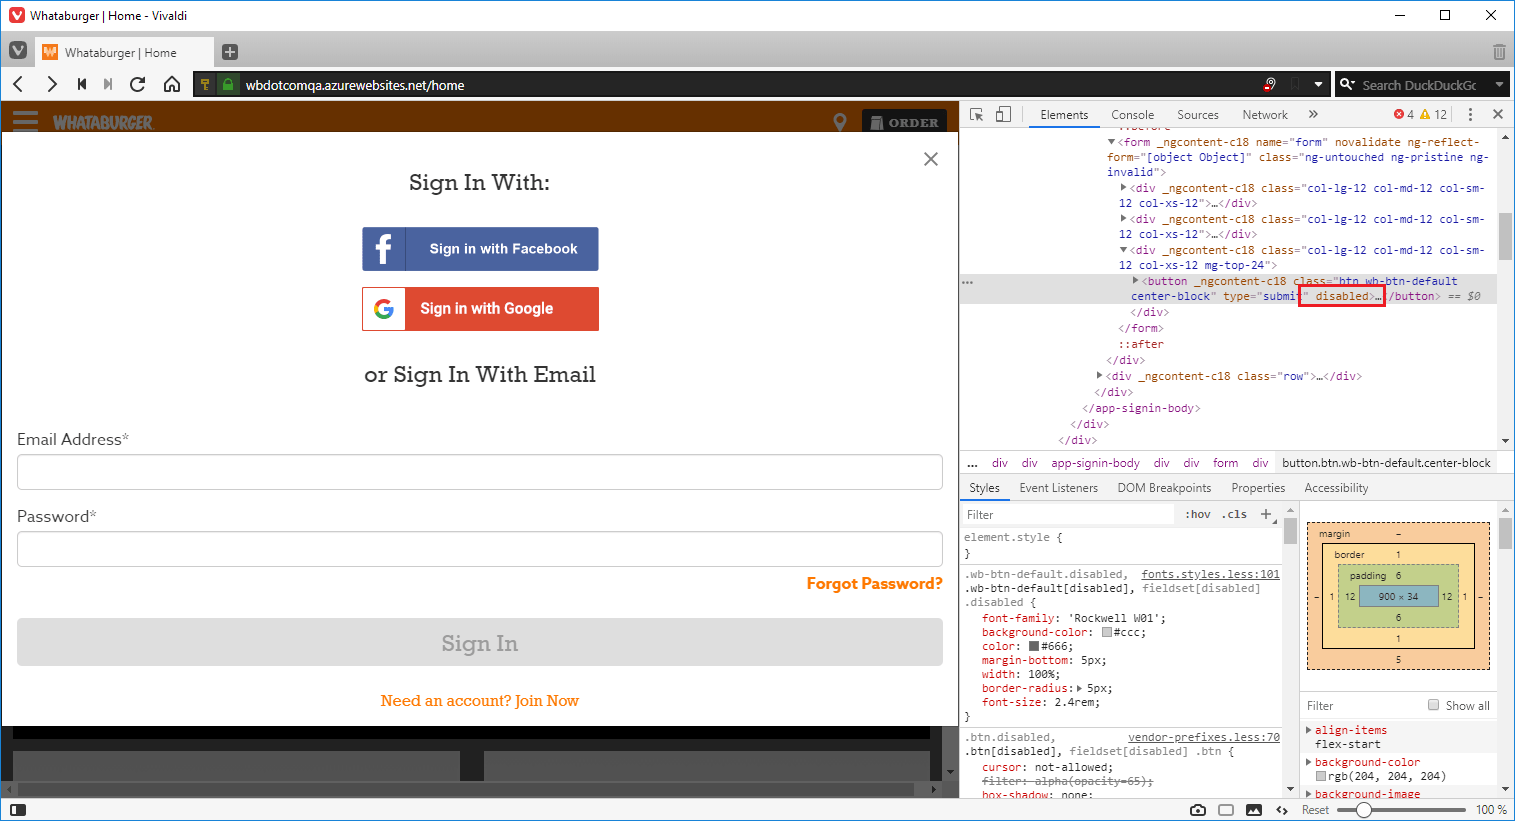1515x821 pixels.
Task: Click the ORDER button in site header
Action: tap(904, 122)
